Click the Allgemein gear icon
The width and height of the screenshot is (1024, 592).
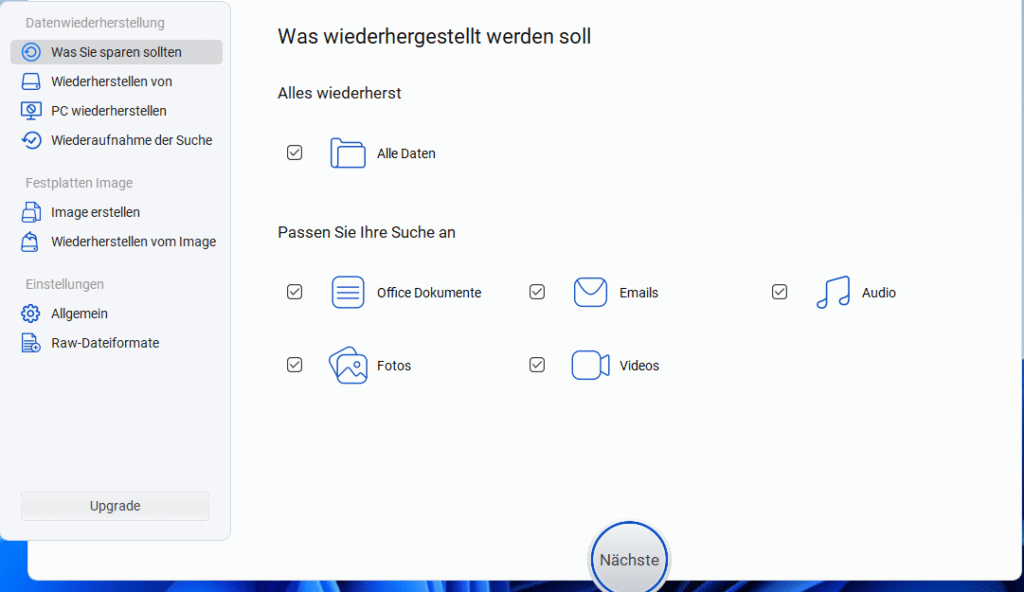pos(31,314)
